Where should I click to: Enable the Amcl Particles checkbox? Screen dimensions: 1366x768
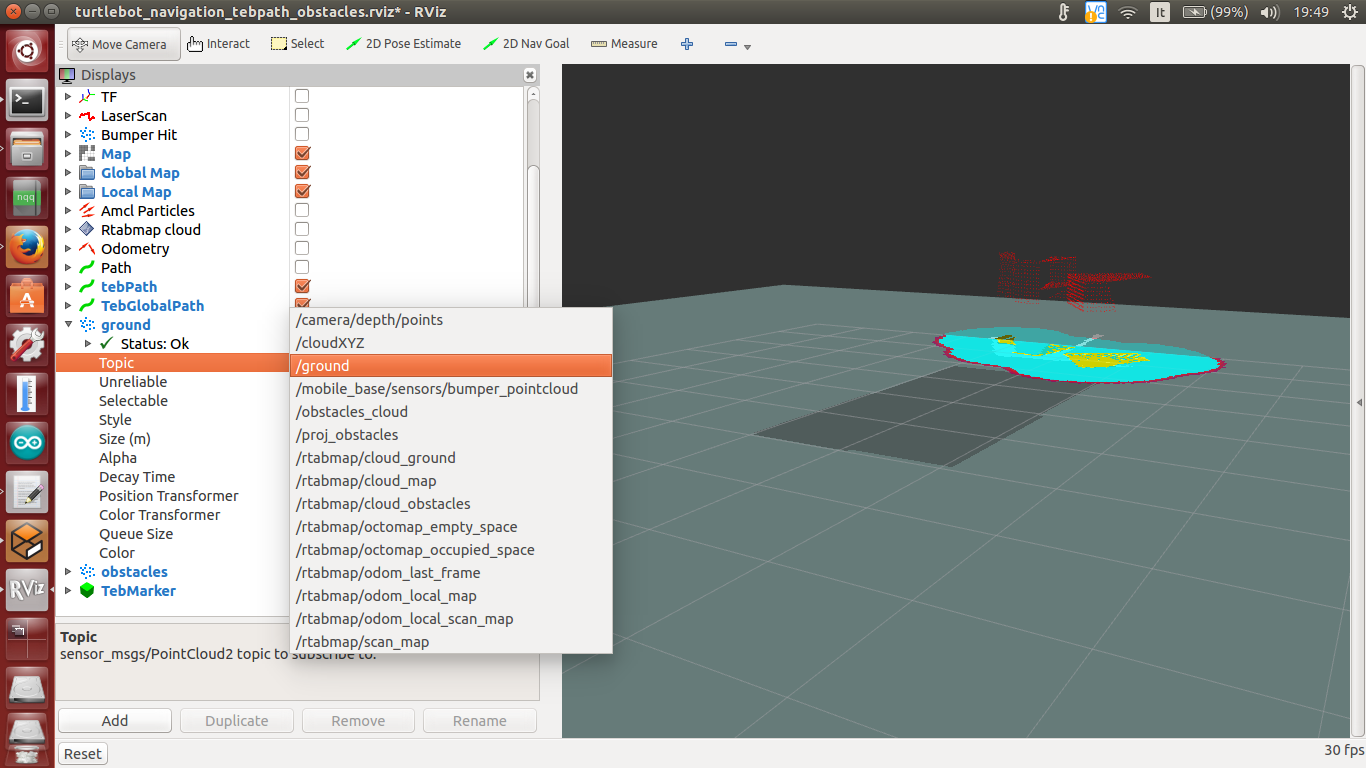[x=302, y=211]
